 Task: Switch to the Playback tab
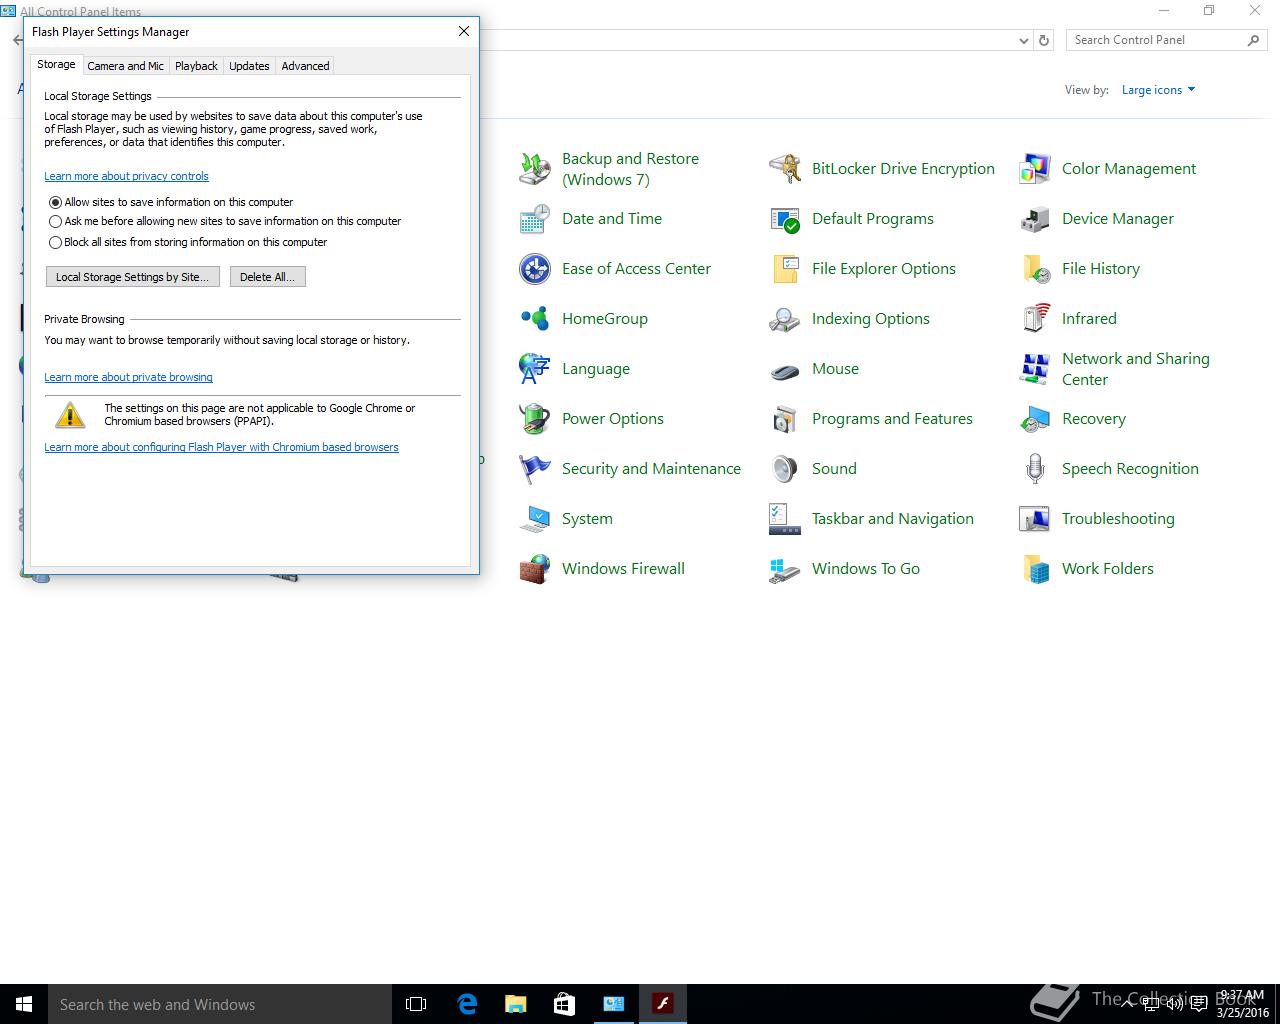point(196,66)
